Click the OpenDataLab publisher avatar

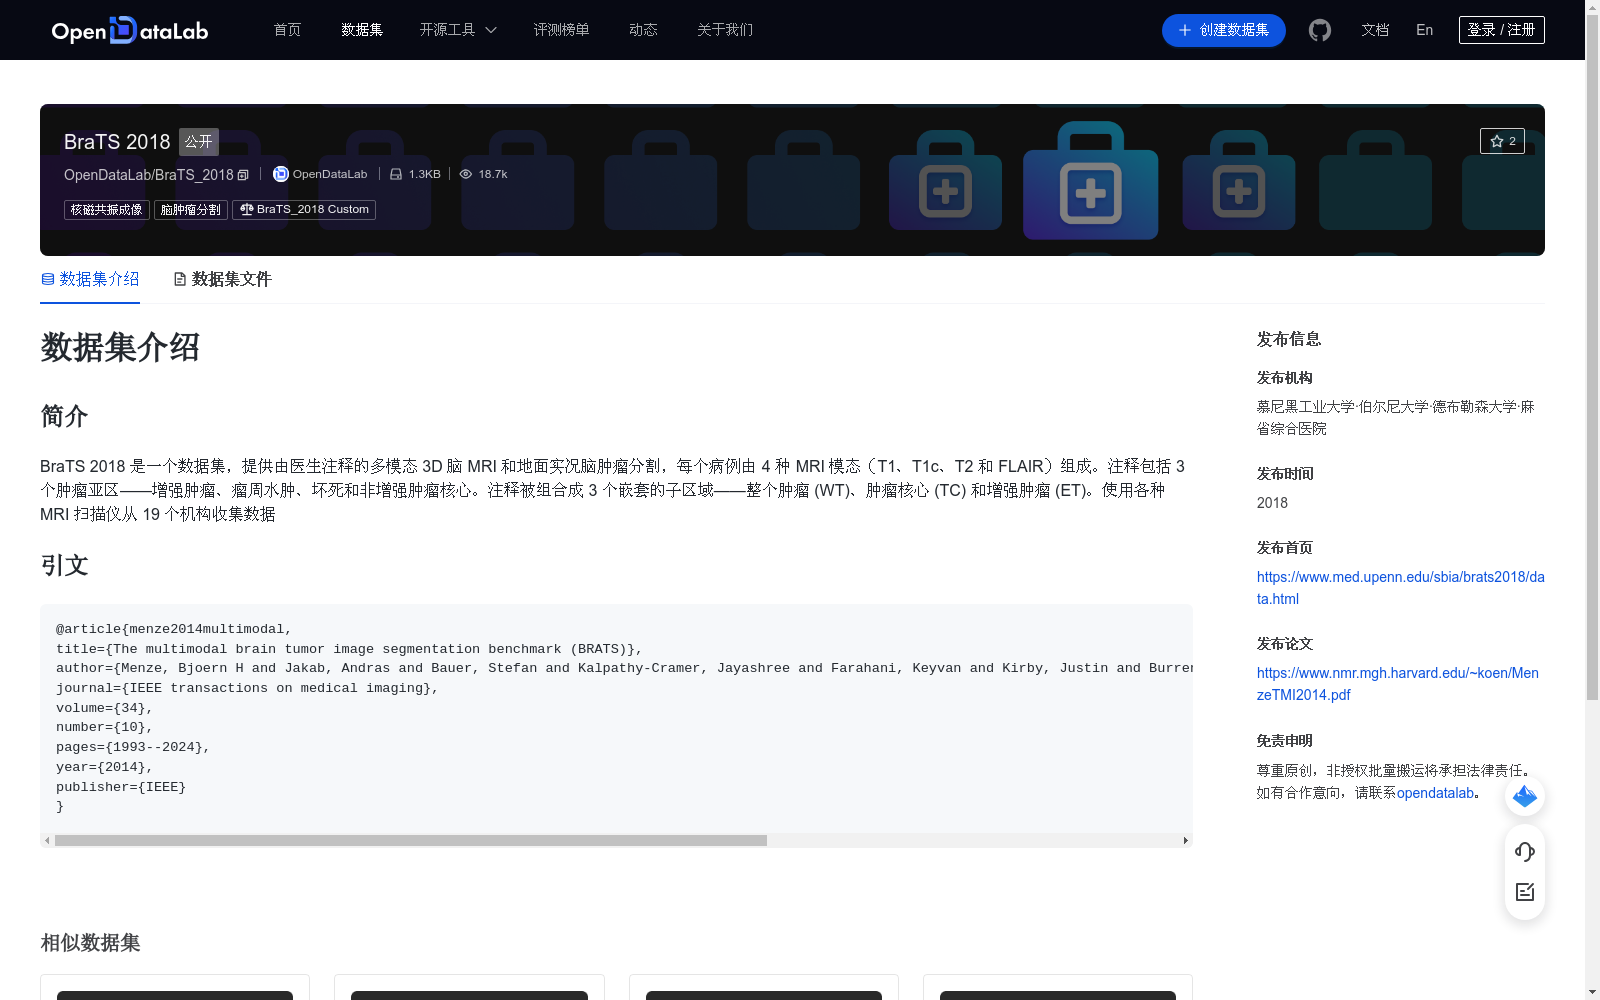click(x=281, y=174)
